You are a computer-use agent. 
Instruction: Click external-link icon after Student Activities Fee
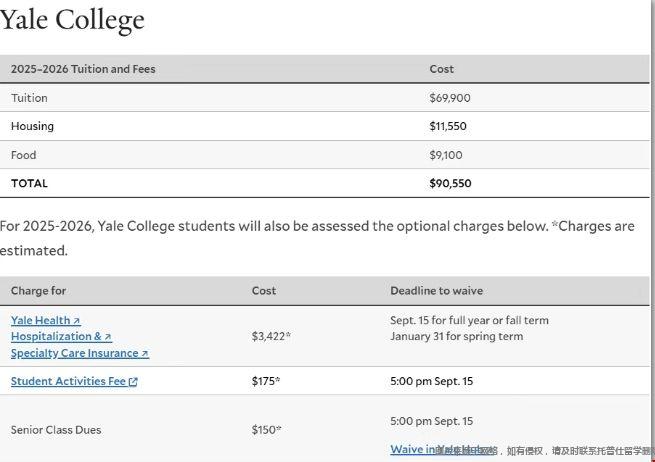(133, 382)
